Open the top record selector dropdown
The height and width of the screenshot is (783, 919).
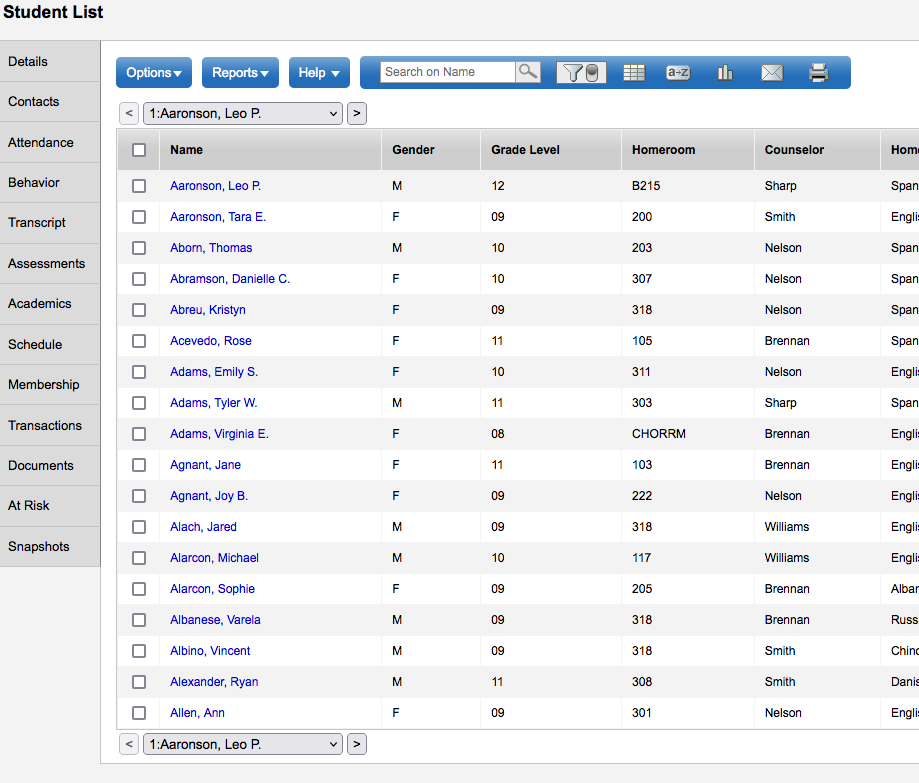[x=243, y=114]
